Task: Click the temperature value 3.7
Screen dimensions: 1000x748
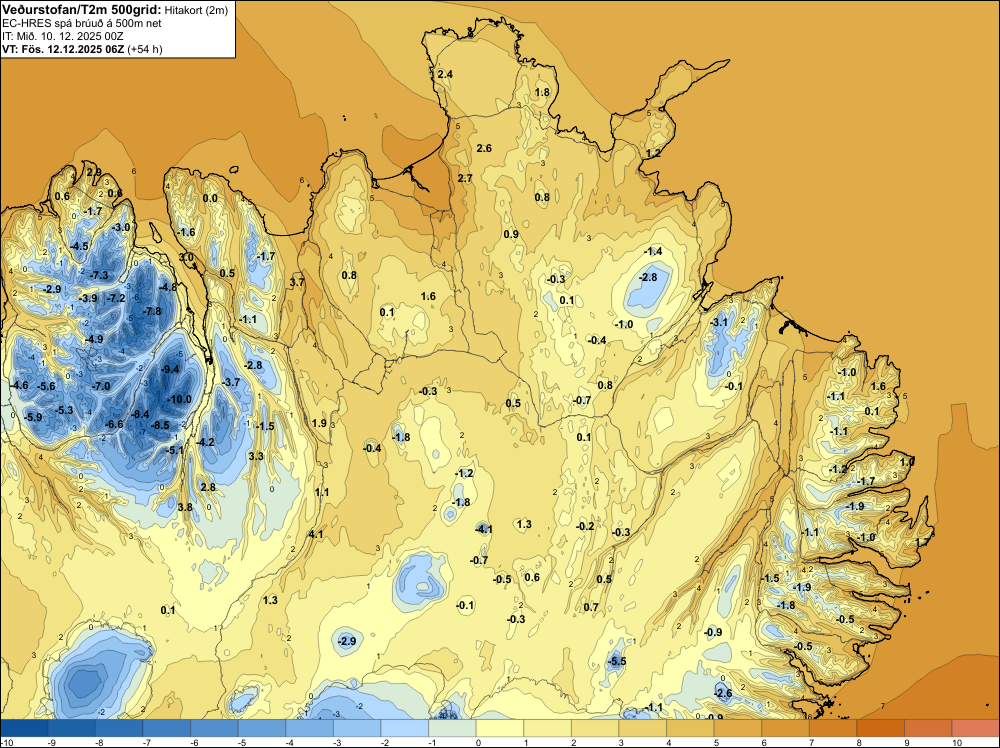Action: coord(297,282)
